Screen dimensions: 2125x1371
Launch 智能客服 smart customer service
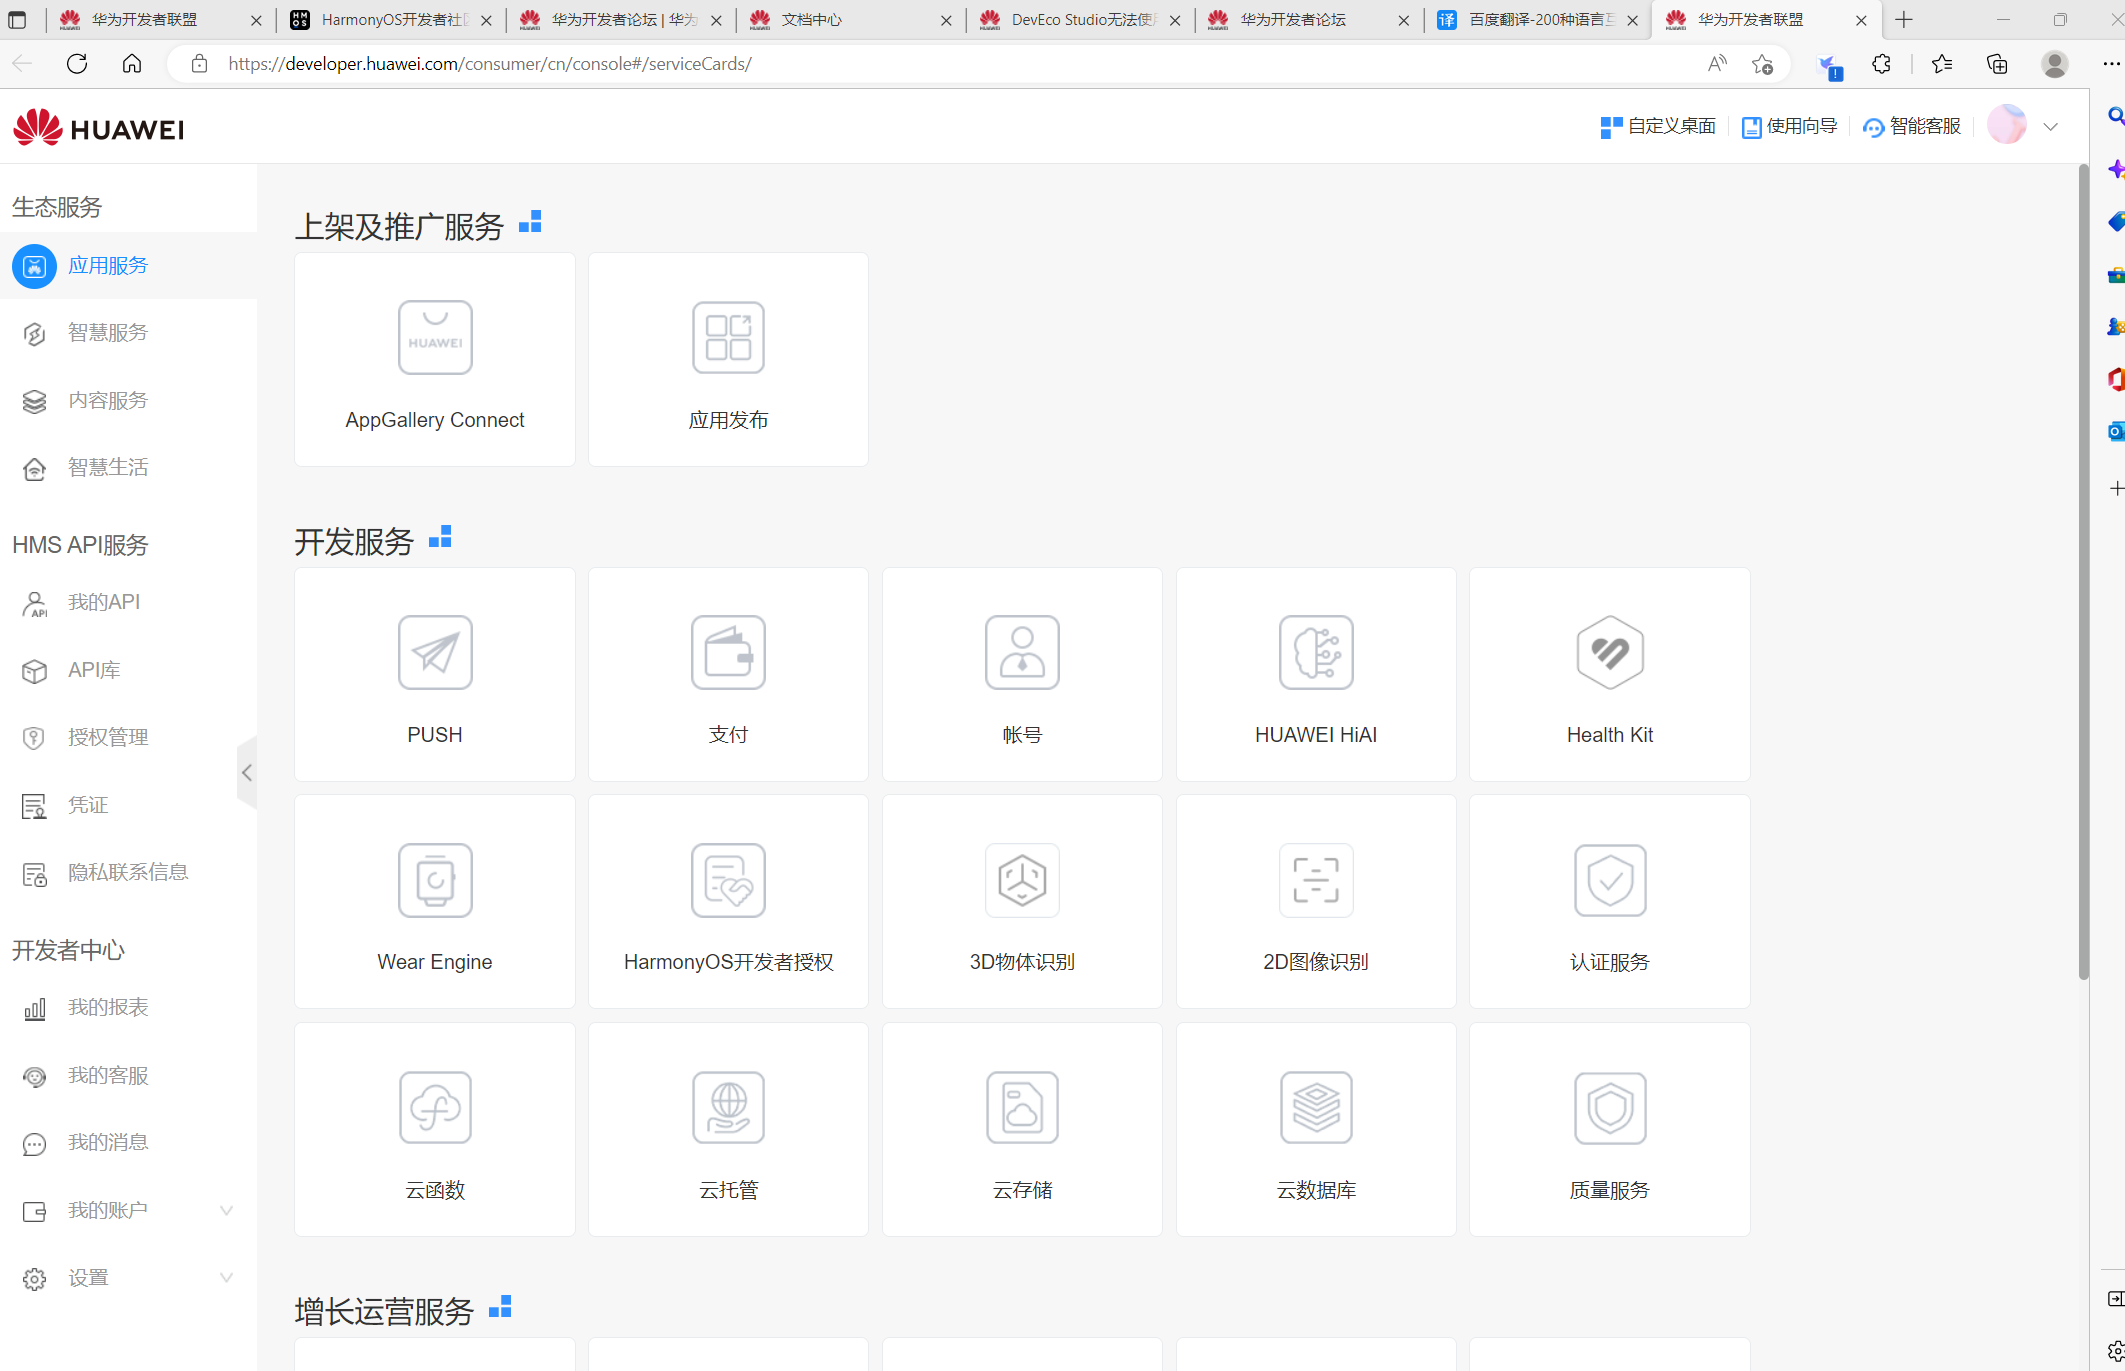(x=1910, y=126)
